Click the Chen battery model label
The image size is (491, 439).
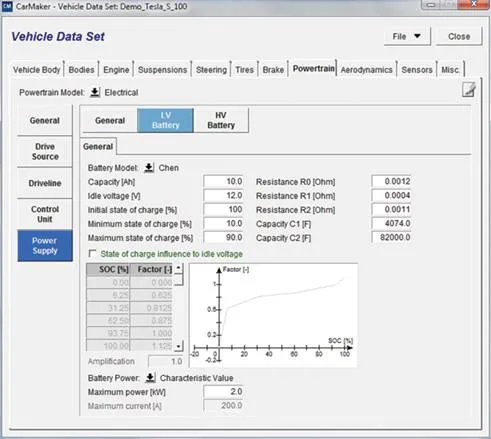tap(169, 167)
